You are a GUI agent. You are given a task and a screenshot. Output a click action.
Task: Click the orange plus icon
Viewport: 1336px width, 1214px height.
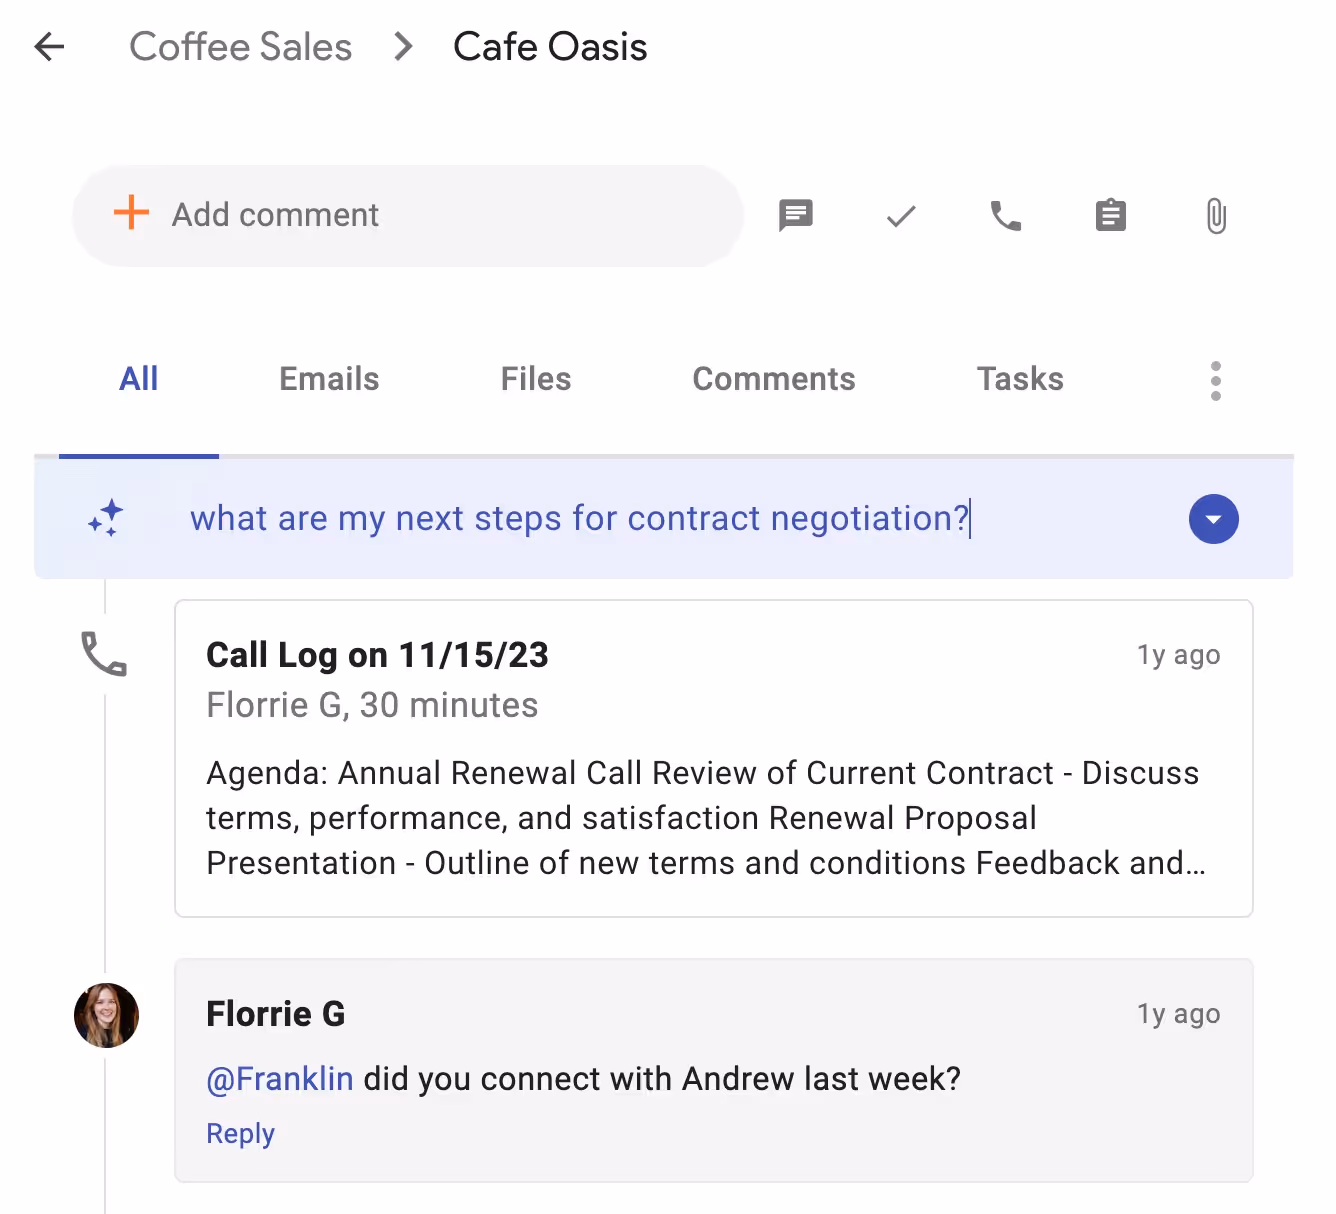coord(131,213)
